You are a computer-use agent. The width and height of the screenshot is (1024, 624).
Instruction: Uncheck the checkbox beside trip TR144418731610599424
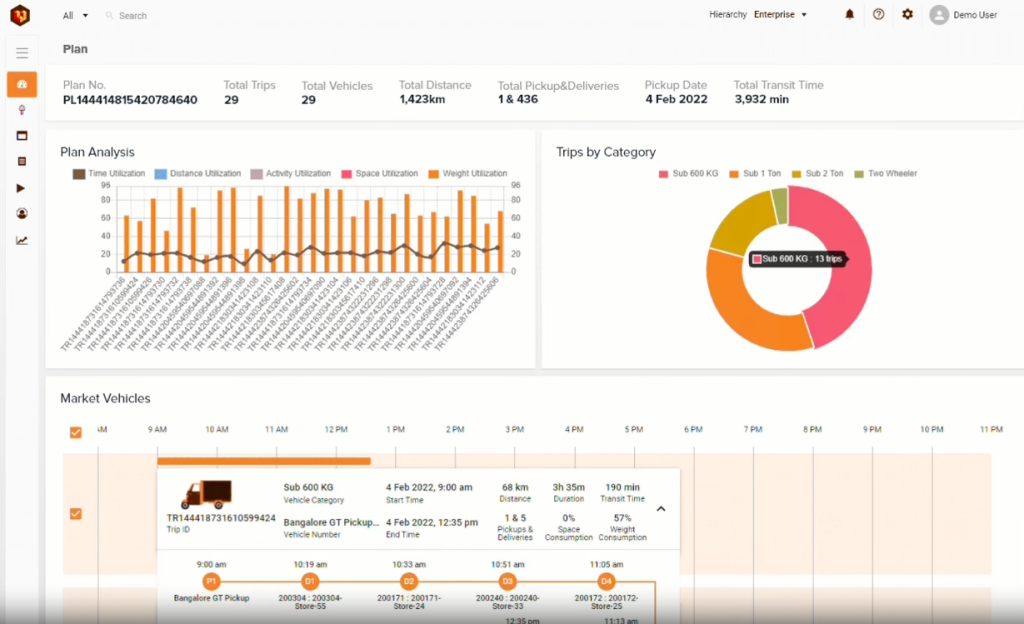(x=76, y=514)
